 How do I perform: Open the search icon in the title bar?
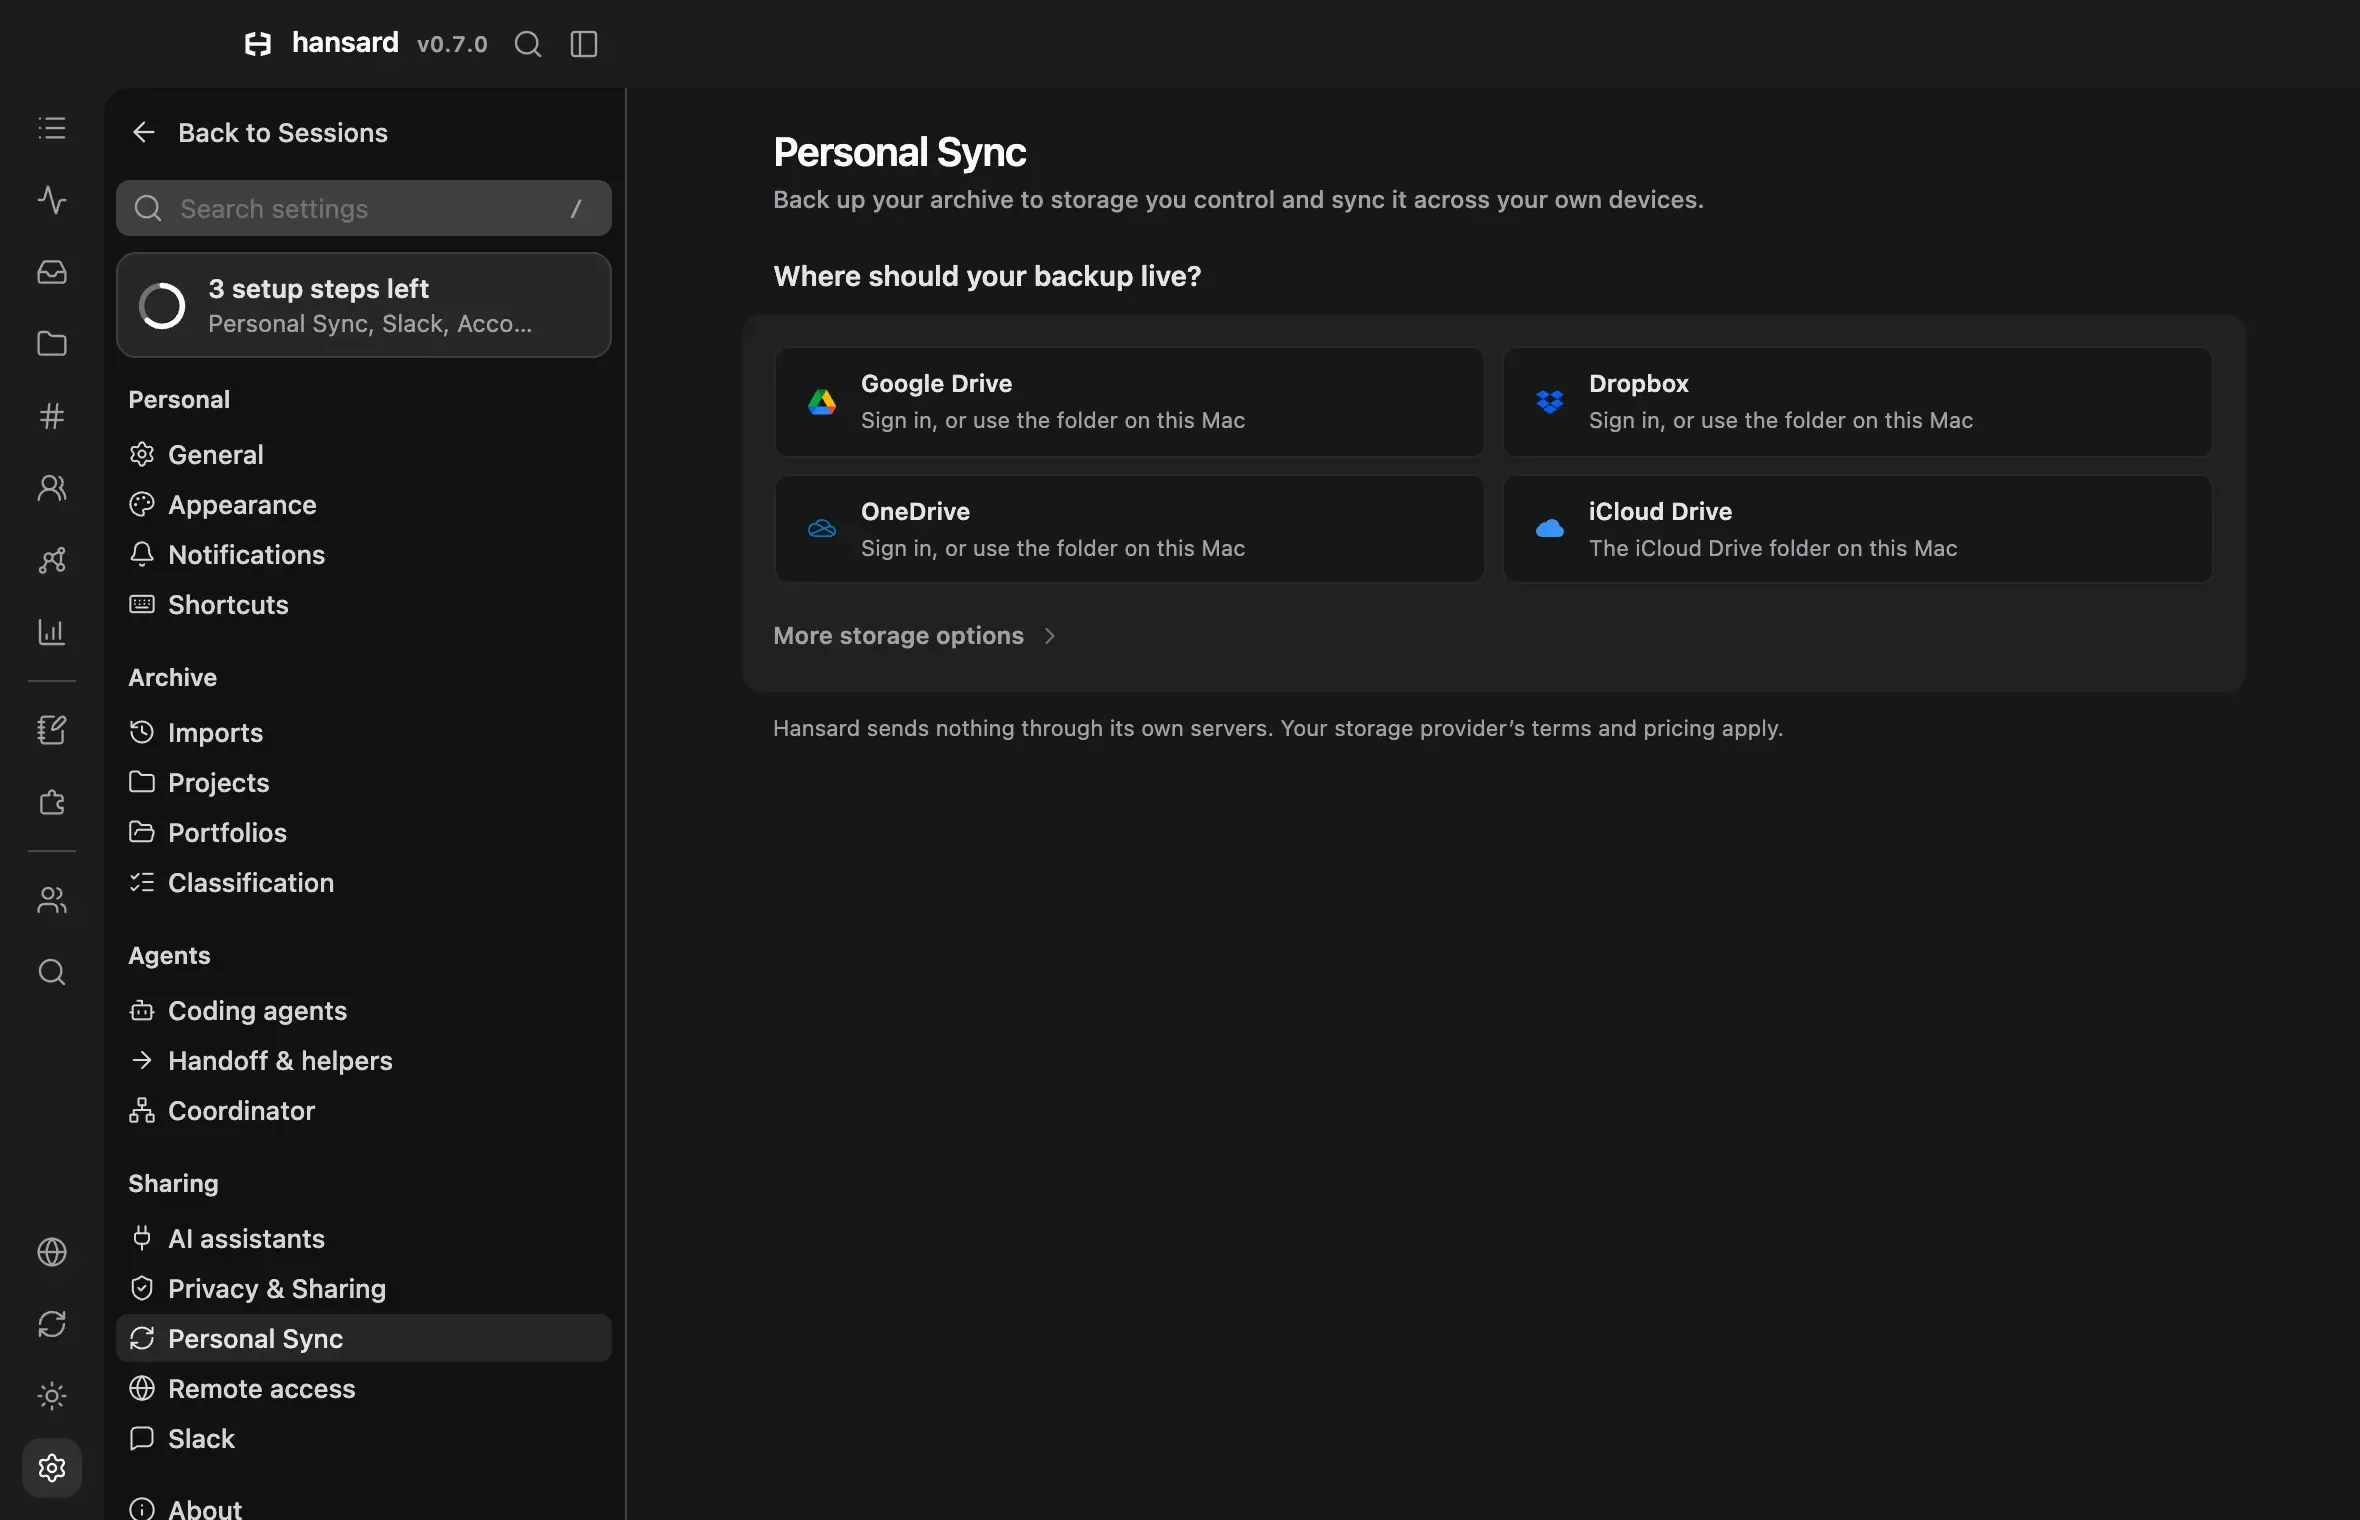point(527,44)
